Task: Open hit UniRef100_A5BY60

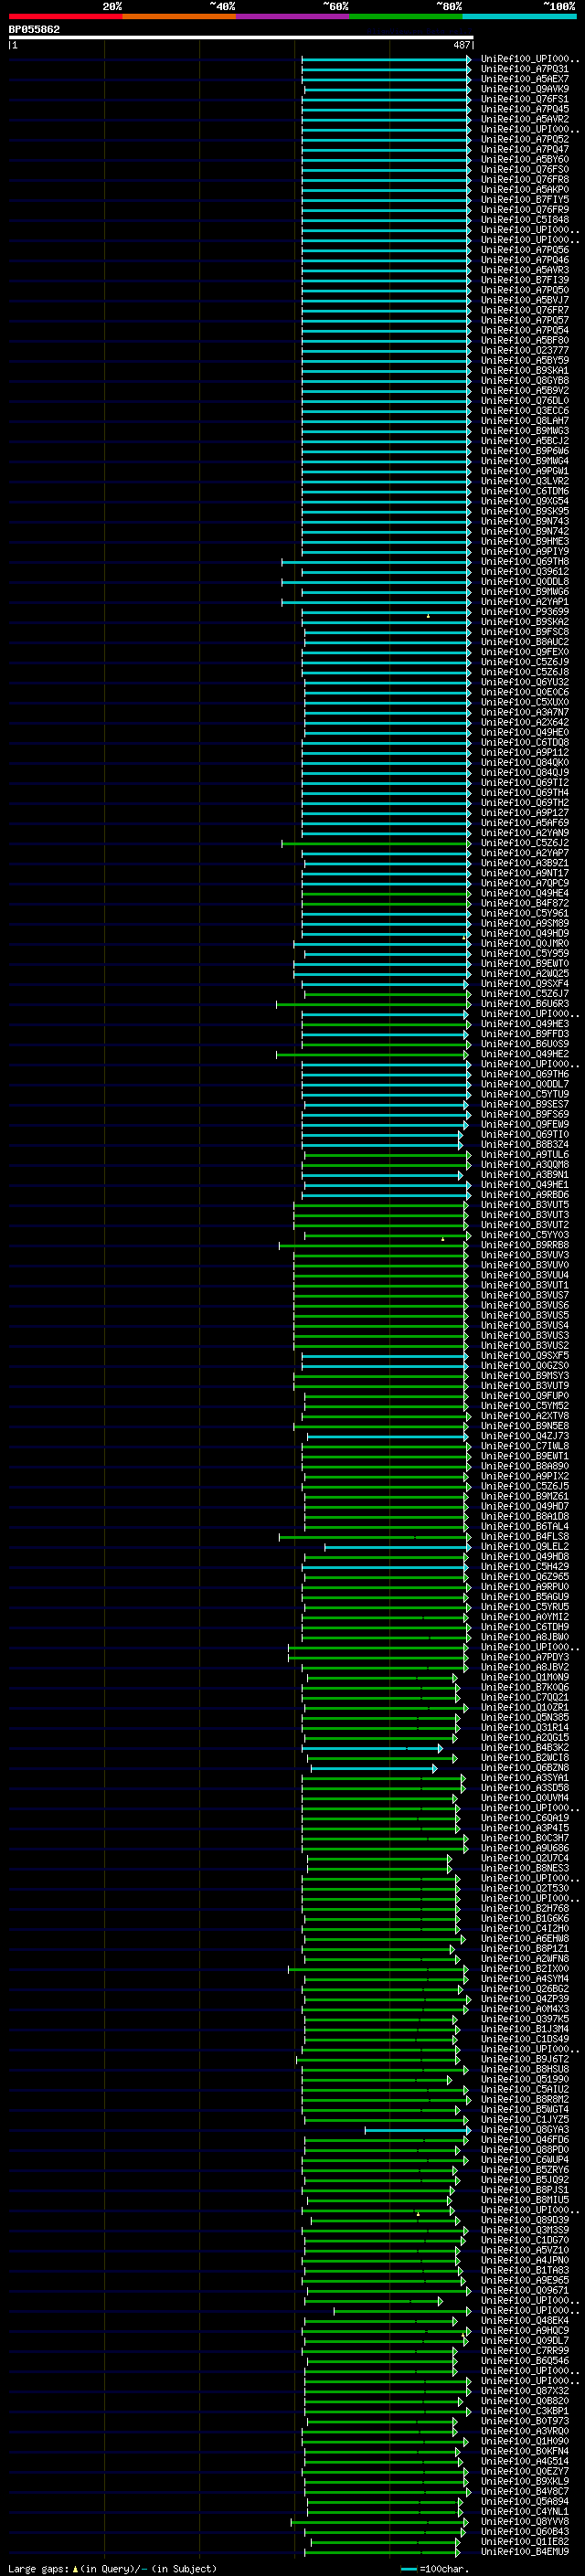Action: (525, 160)
